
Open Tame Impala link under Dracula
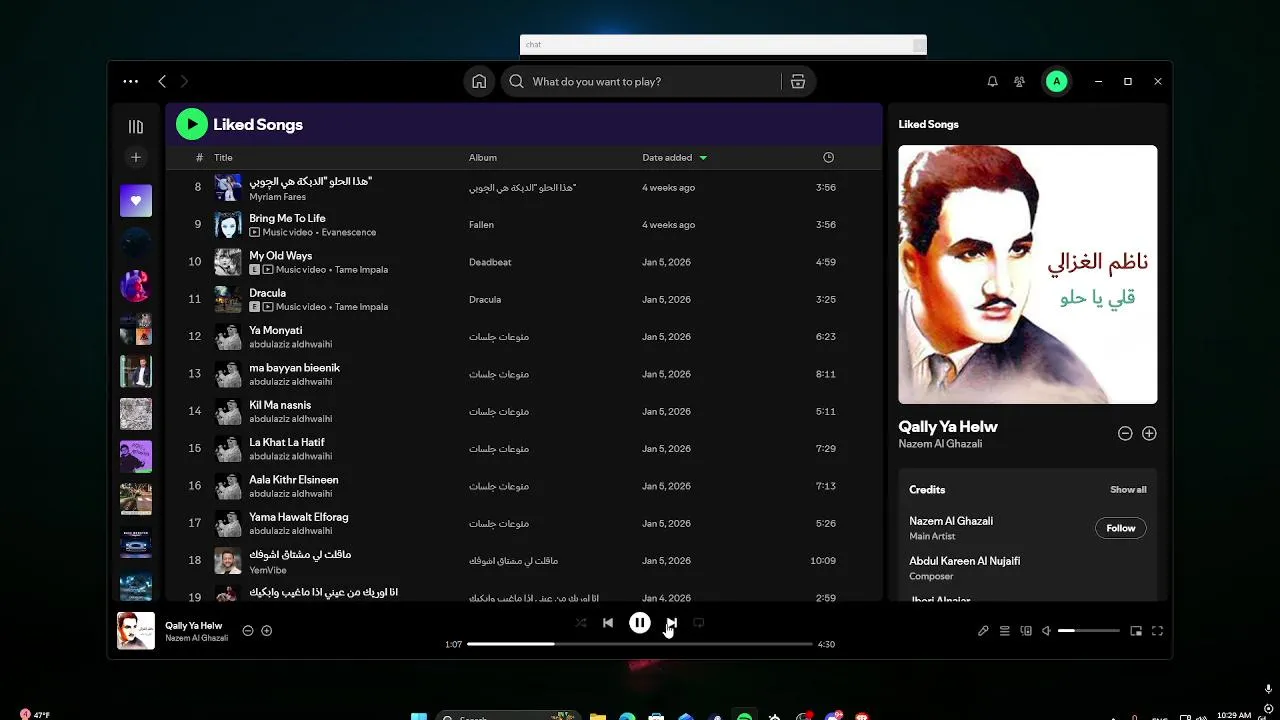point(361,307)
